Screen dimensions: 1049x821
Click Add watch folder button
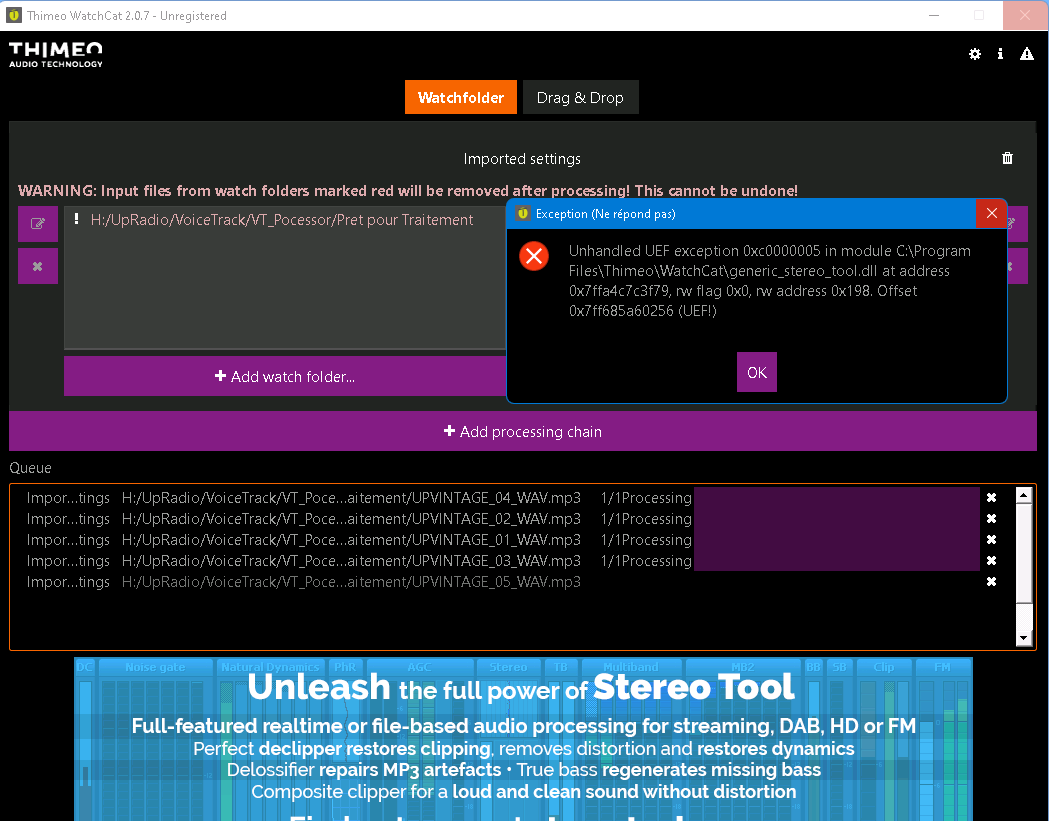285,376
